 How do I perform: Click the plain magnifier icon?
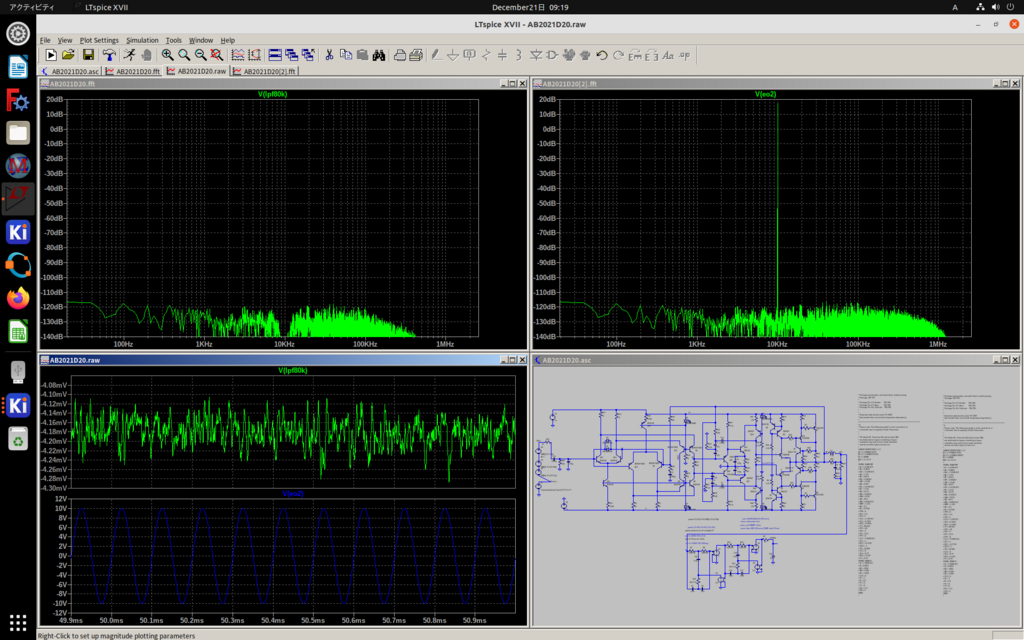(x=184, y=56)
